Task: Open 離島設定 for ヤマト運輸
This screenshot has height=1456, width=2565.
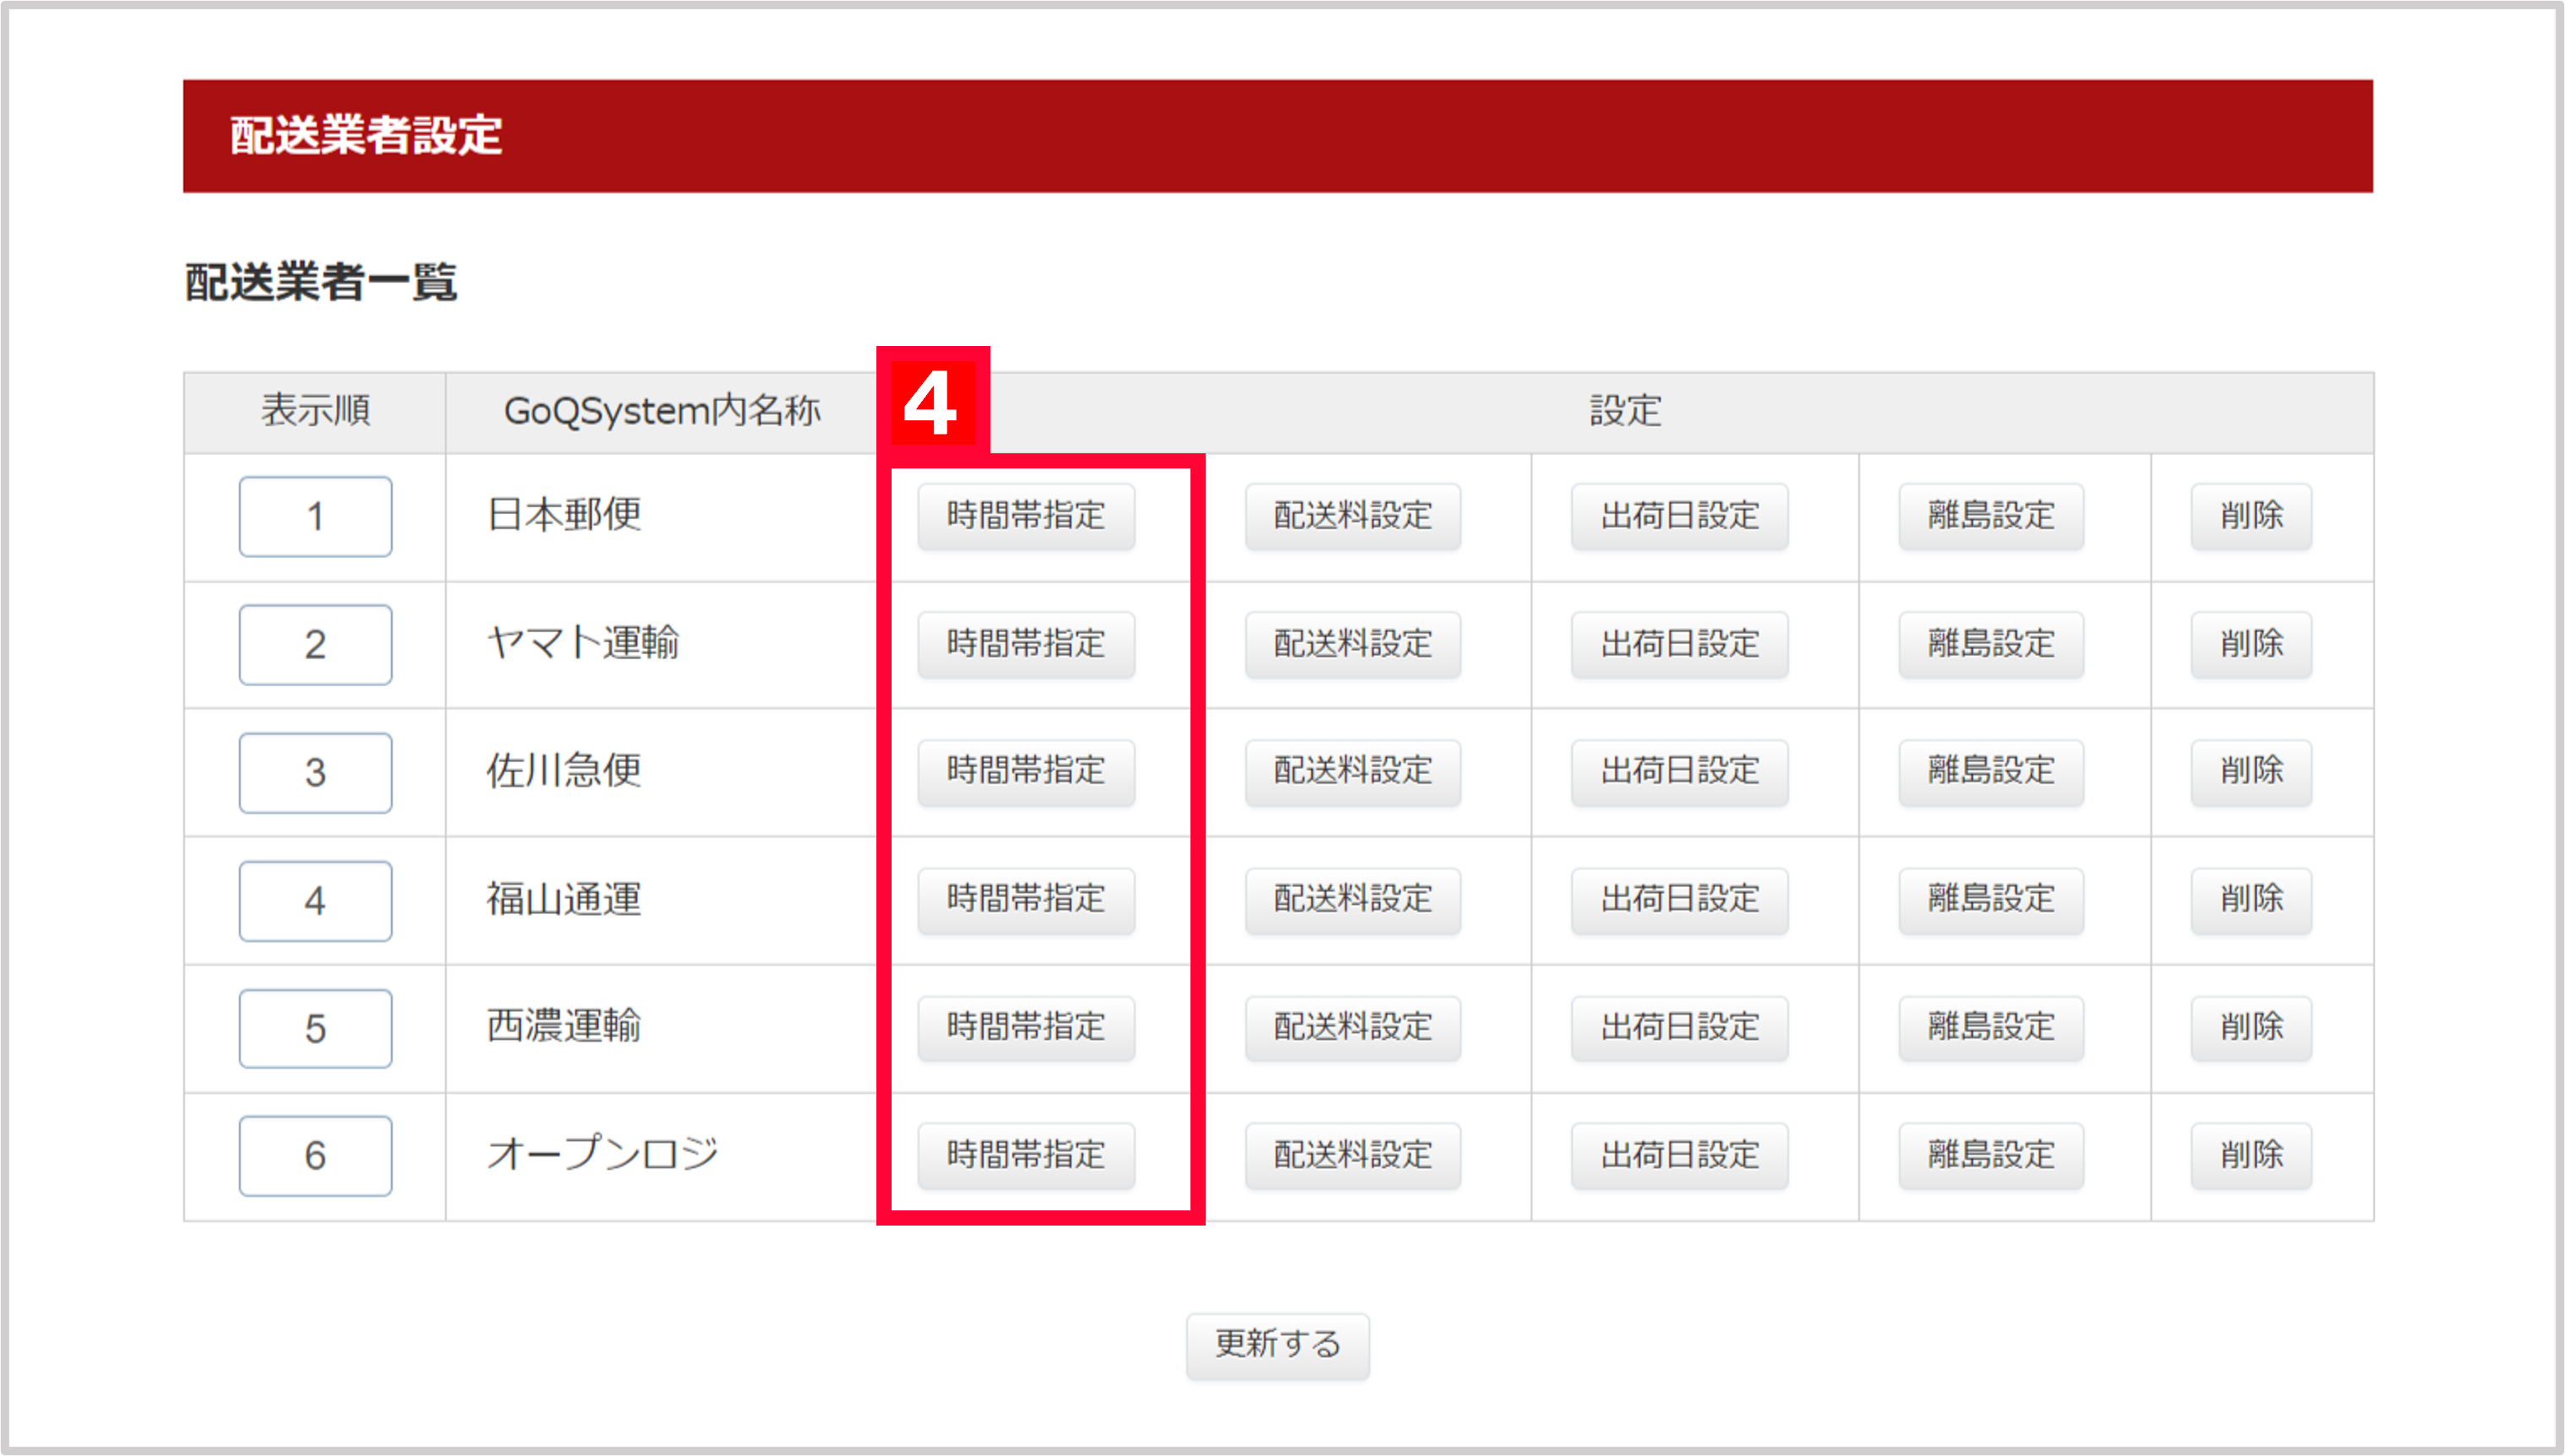Action: pos(1991,644)
